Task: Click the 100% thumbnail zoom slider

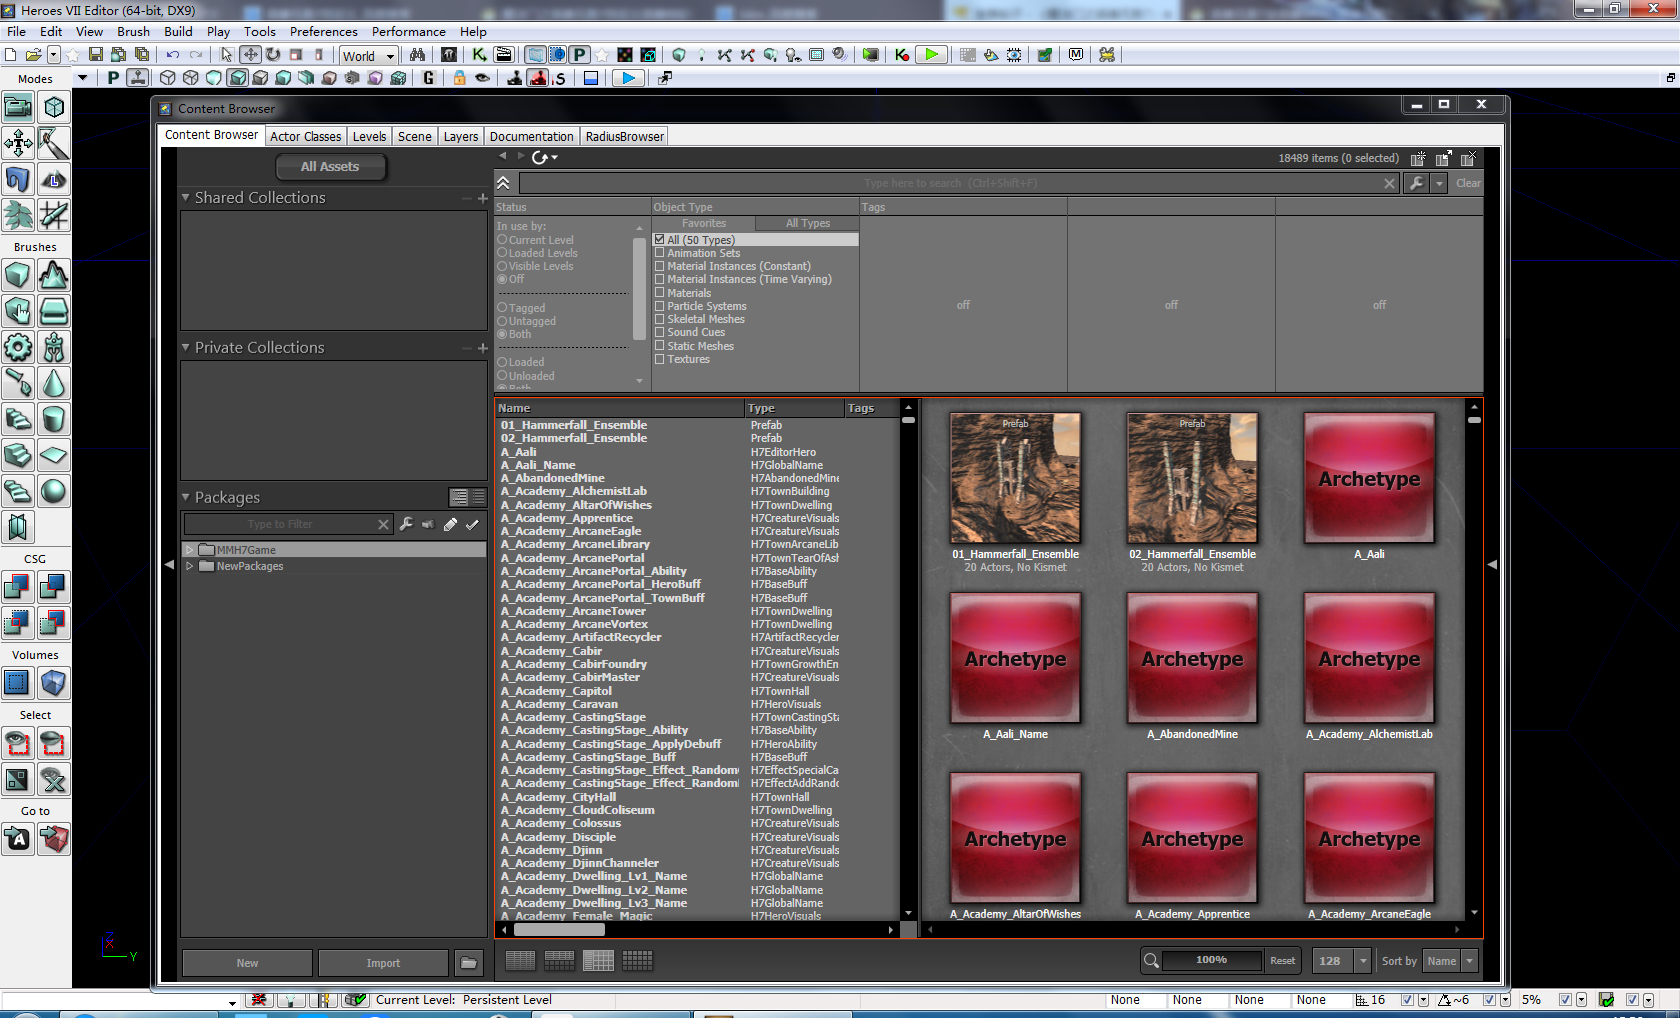Action: tap(1211, 960)
